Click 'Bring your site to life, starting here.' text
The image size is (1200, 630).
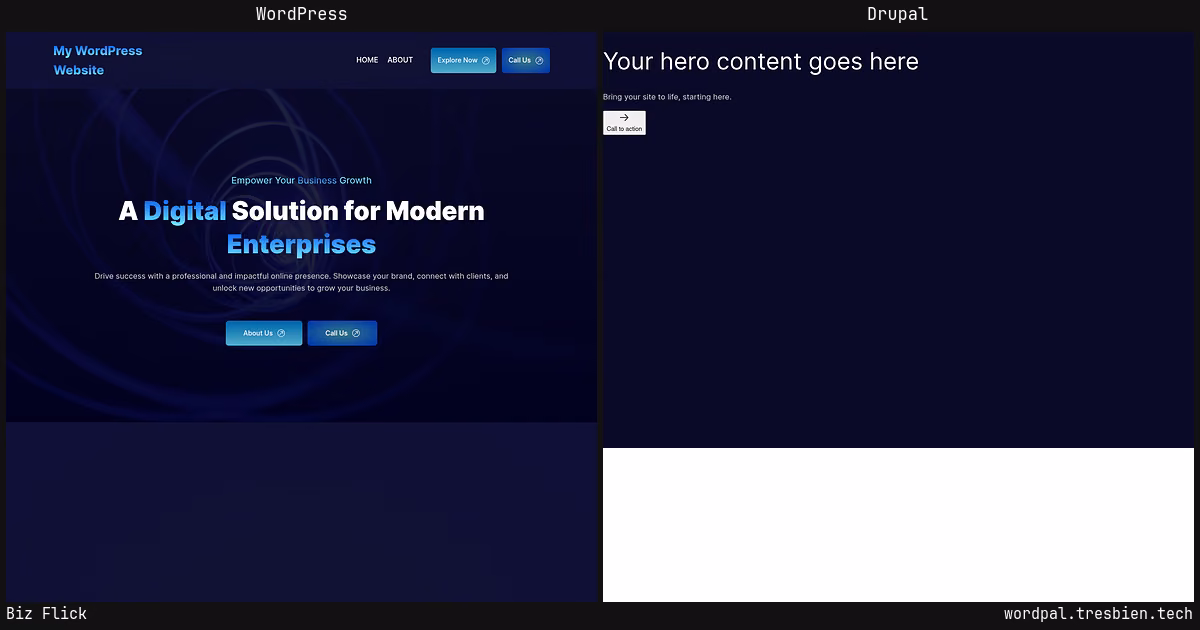tap(667, 97)
